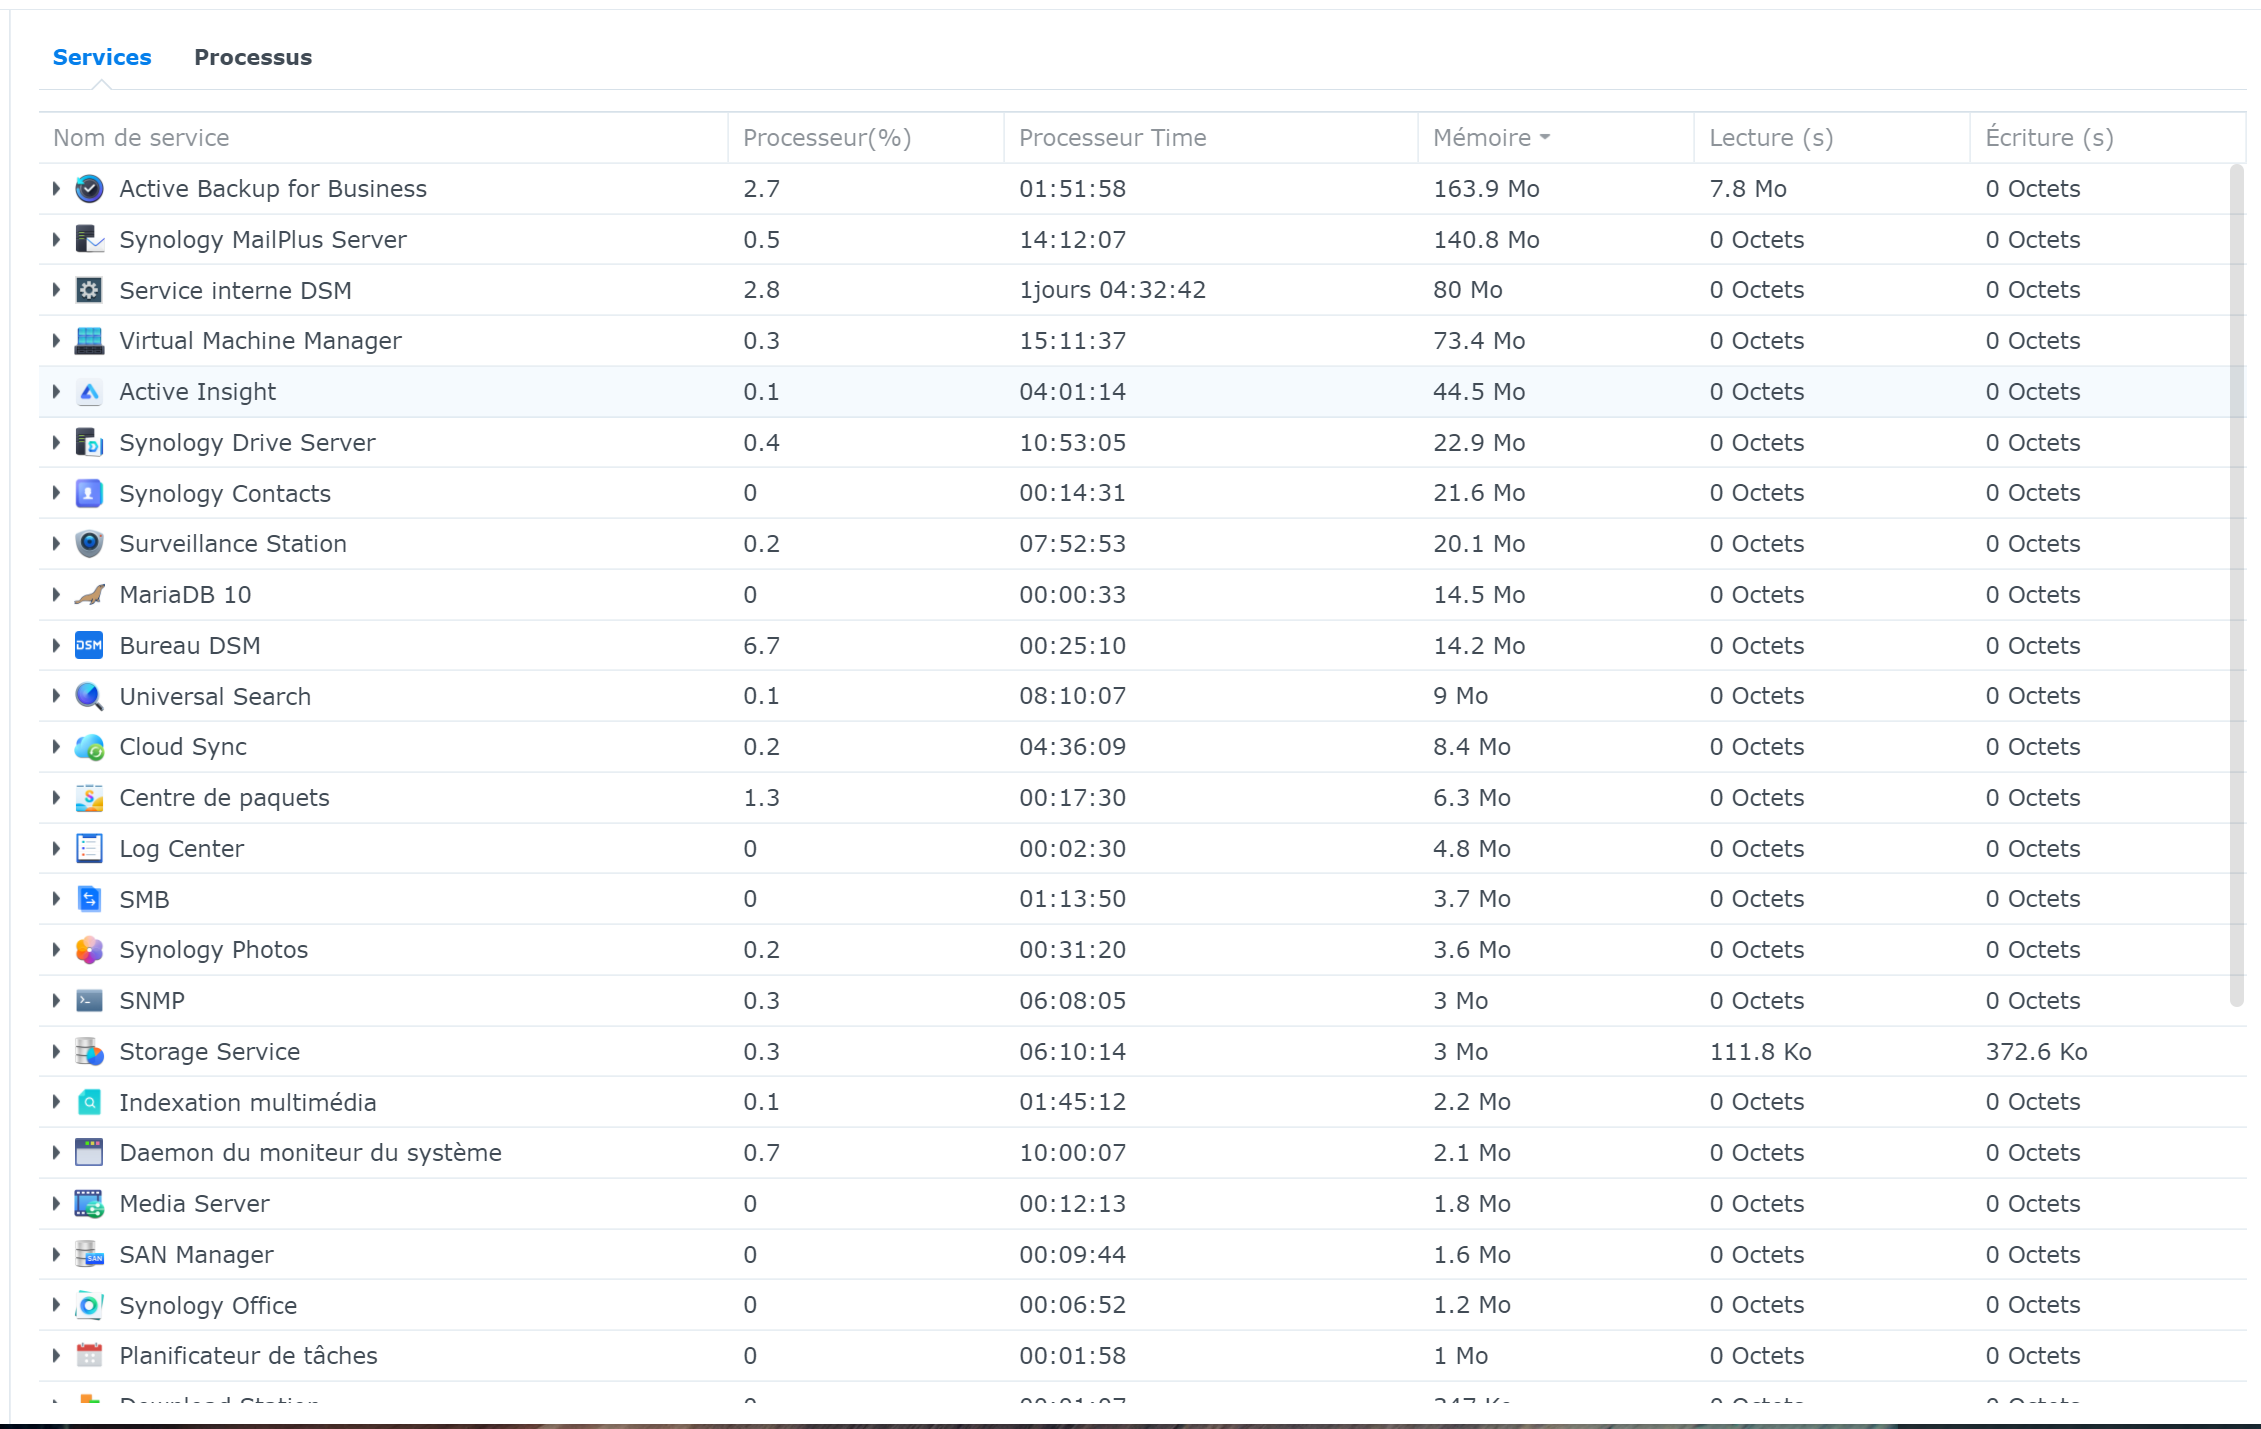Click the Synology MailPlus Server icon
2261x1429 pixels.
[89, 239]
